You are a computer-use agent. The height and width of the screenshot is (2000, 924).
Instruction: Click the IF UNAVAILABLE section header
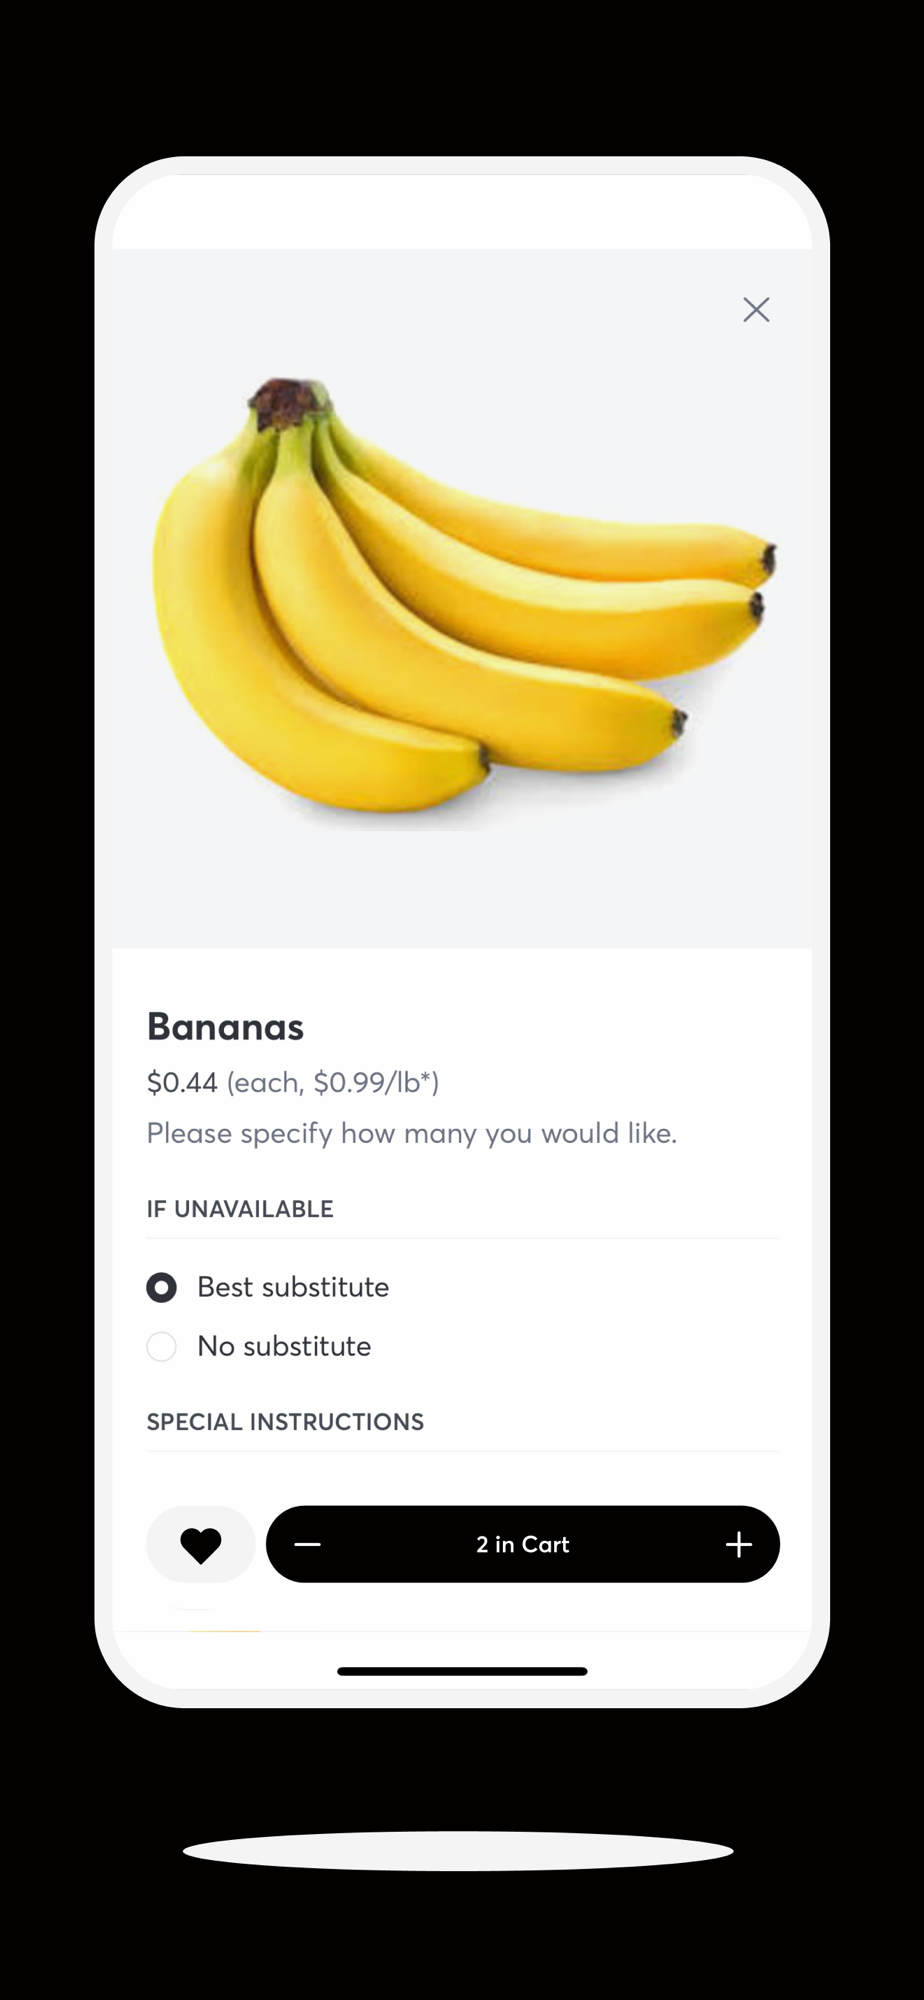point(240,1209)
